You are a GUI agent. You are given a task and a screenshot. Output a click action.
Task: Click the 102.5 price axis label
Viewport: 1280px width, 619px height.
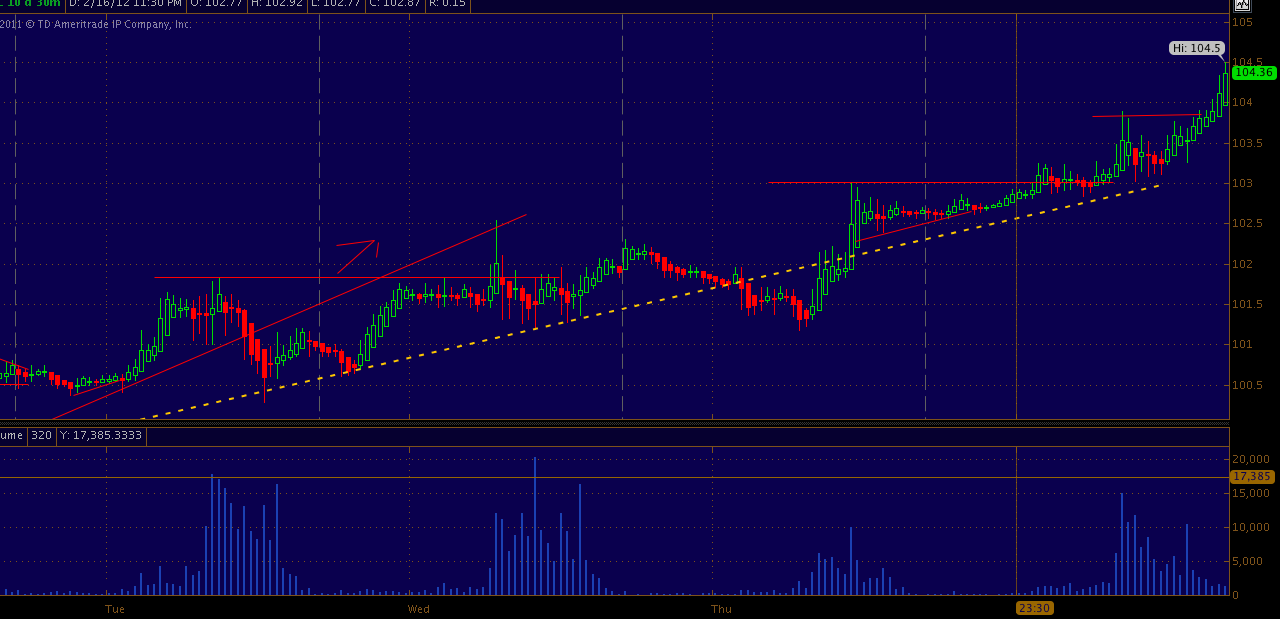tap(1246, 223)
